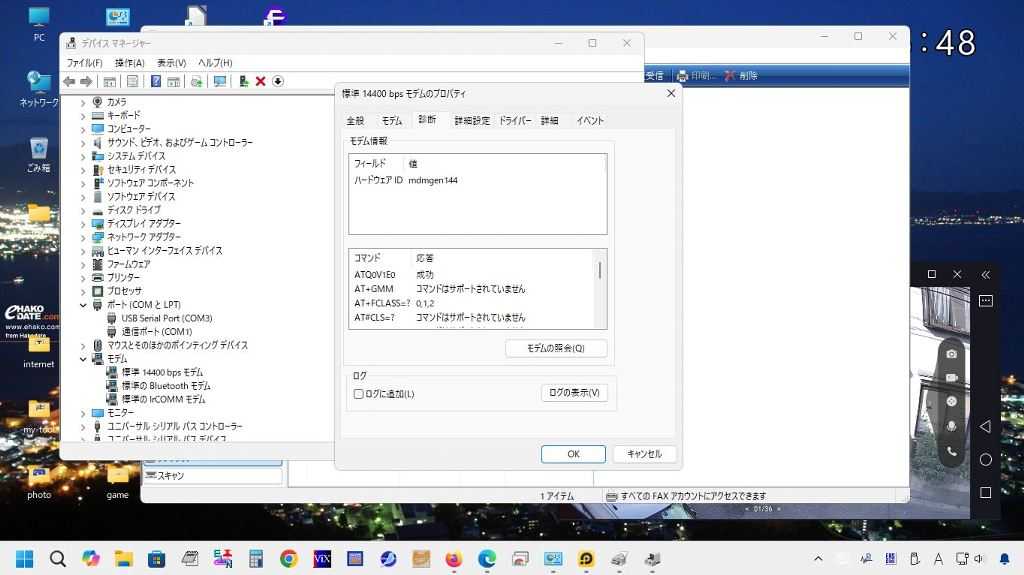Expand the プリンター tree node
1024x575 pixels.
(x=83, y=278)
